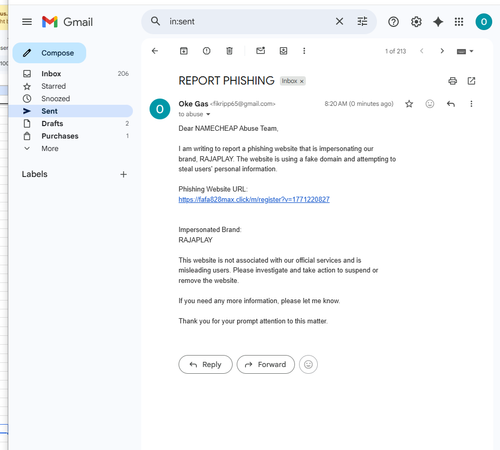Remove the Inbox label from message
The width and height of the screenshot is (500, 450).
302,81
